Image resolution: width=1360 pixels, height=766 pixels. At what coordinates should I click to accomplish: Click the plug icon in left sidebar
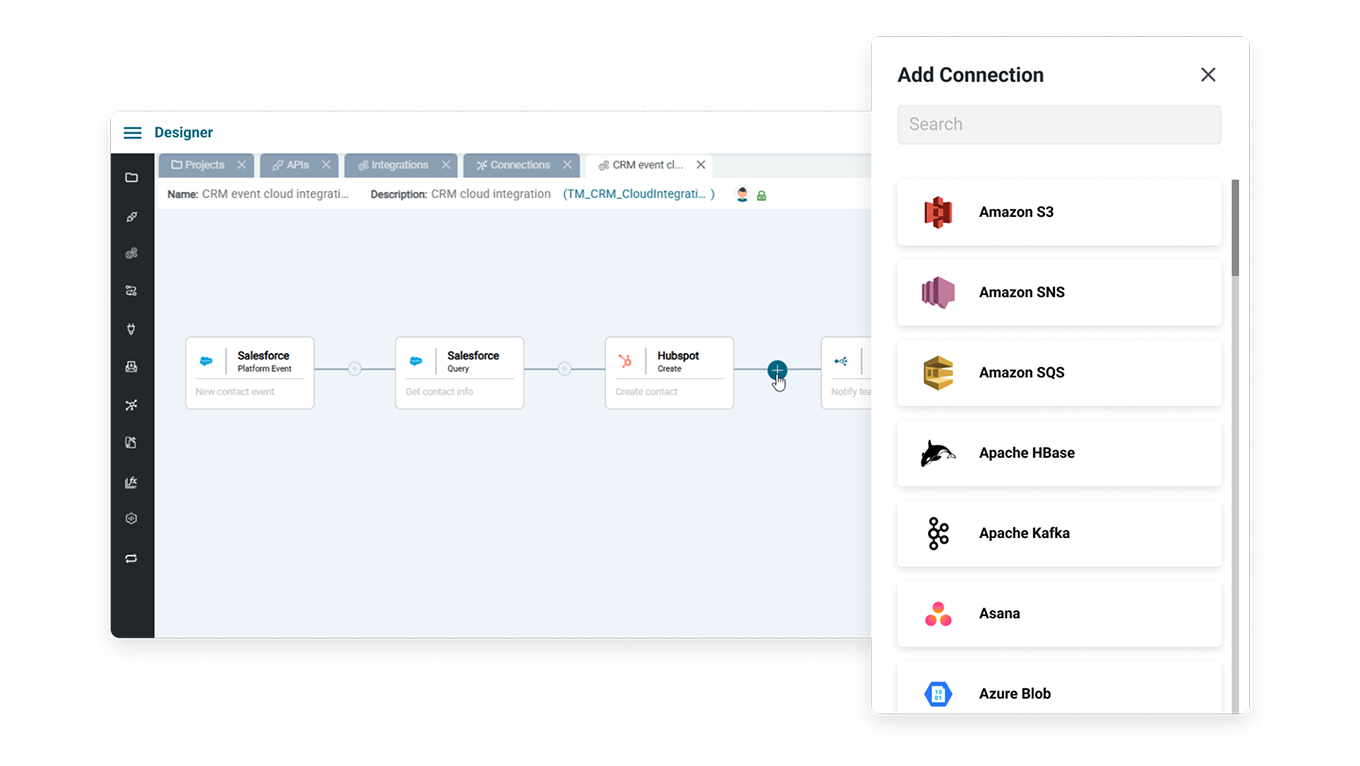[131, 329]
